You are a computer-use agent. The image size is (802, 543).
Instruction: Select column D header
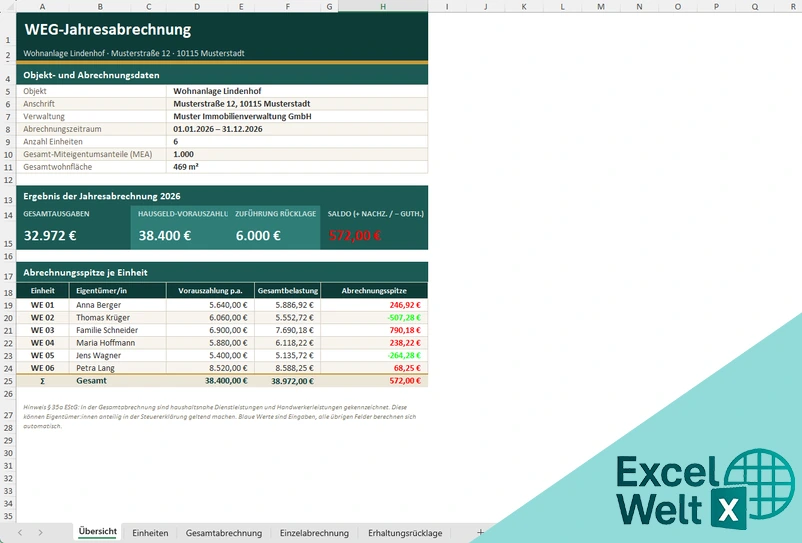coord(197,6)
